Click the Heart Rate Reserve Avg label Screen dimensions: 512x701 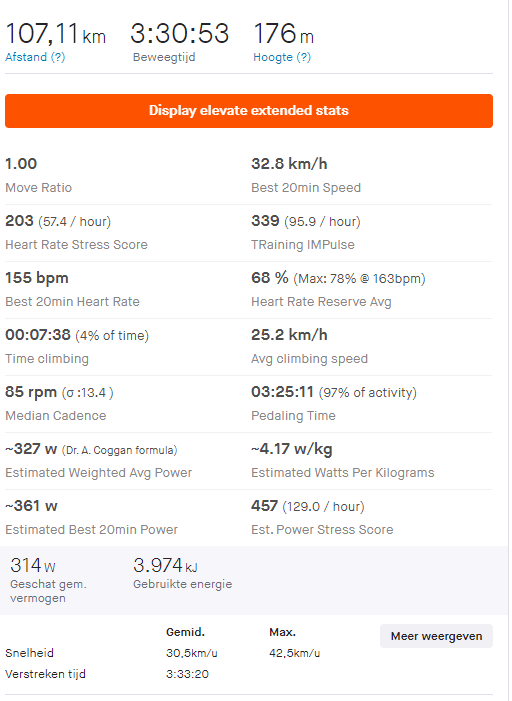click(321, 302)
